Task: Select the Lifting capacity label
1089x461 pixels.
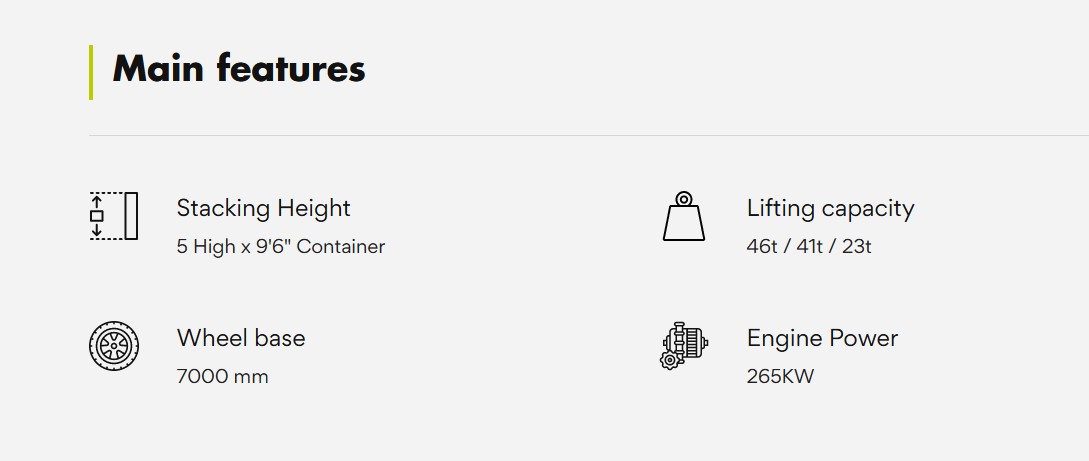Action: coord(830,208)
